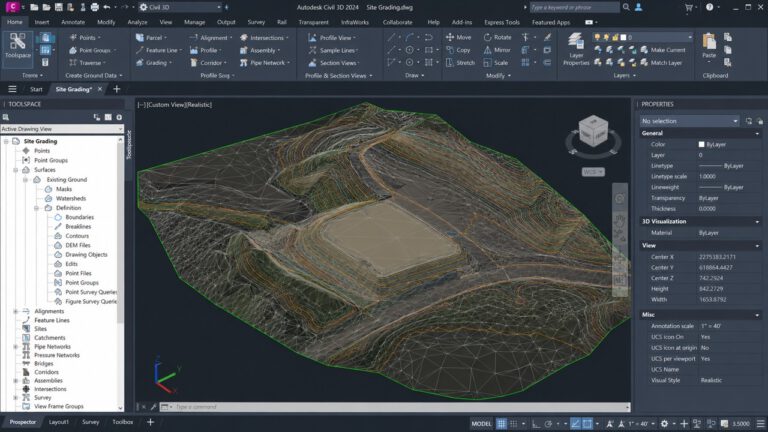Select the Assembly tool
768x432 pixels.
260,50
